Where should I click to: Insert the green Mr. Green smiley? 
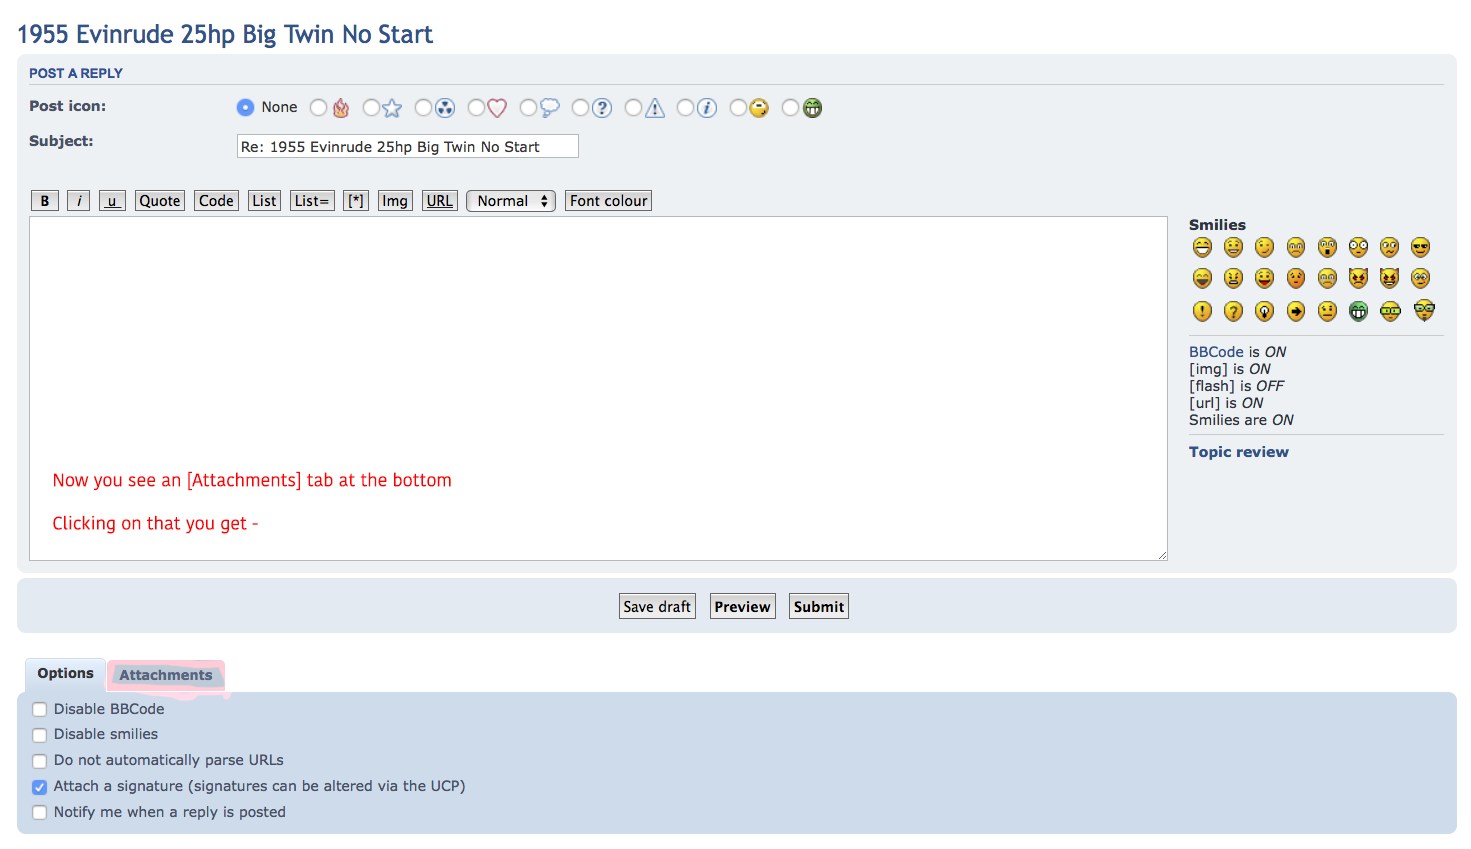[1358, 311]
